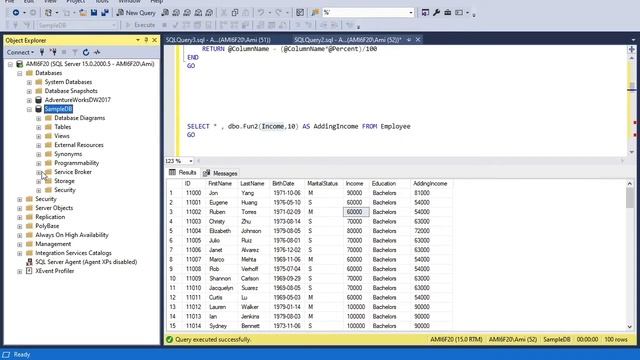The height and width of the screenshot is (360, 640).
Task: Click the results scrollbar down arrow
Action: pos(630,327)
